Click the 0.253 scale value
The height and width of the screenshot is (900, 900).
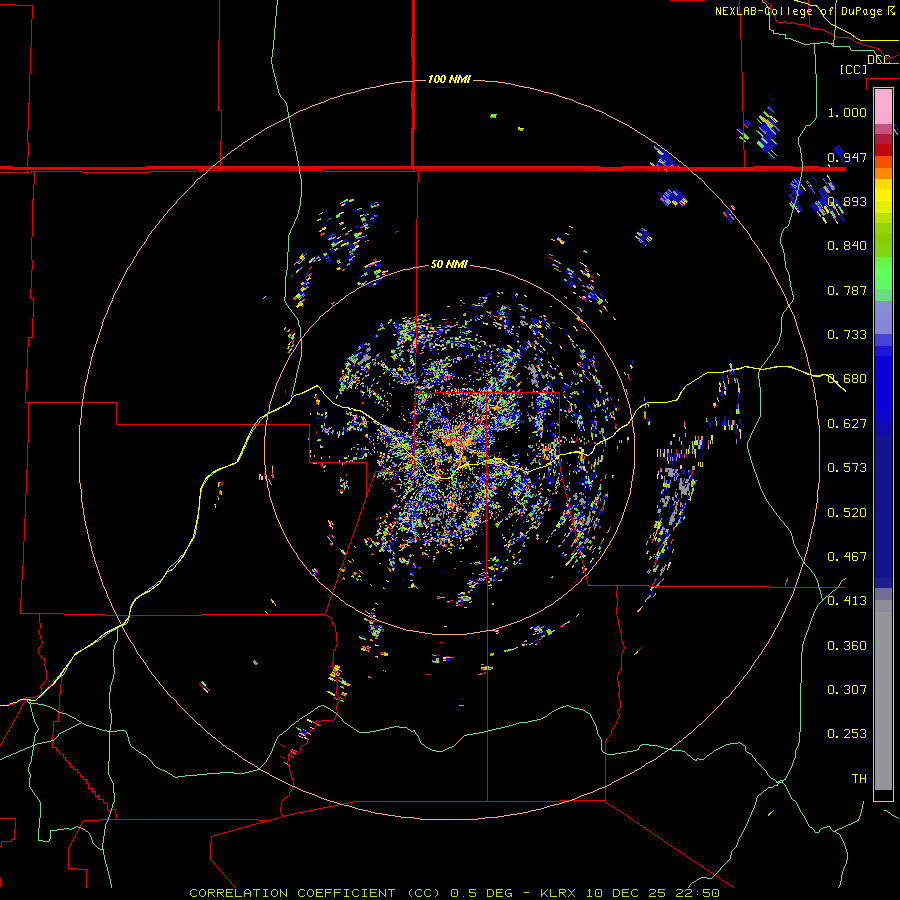(x=847, y=734)
